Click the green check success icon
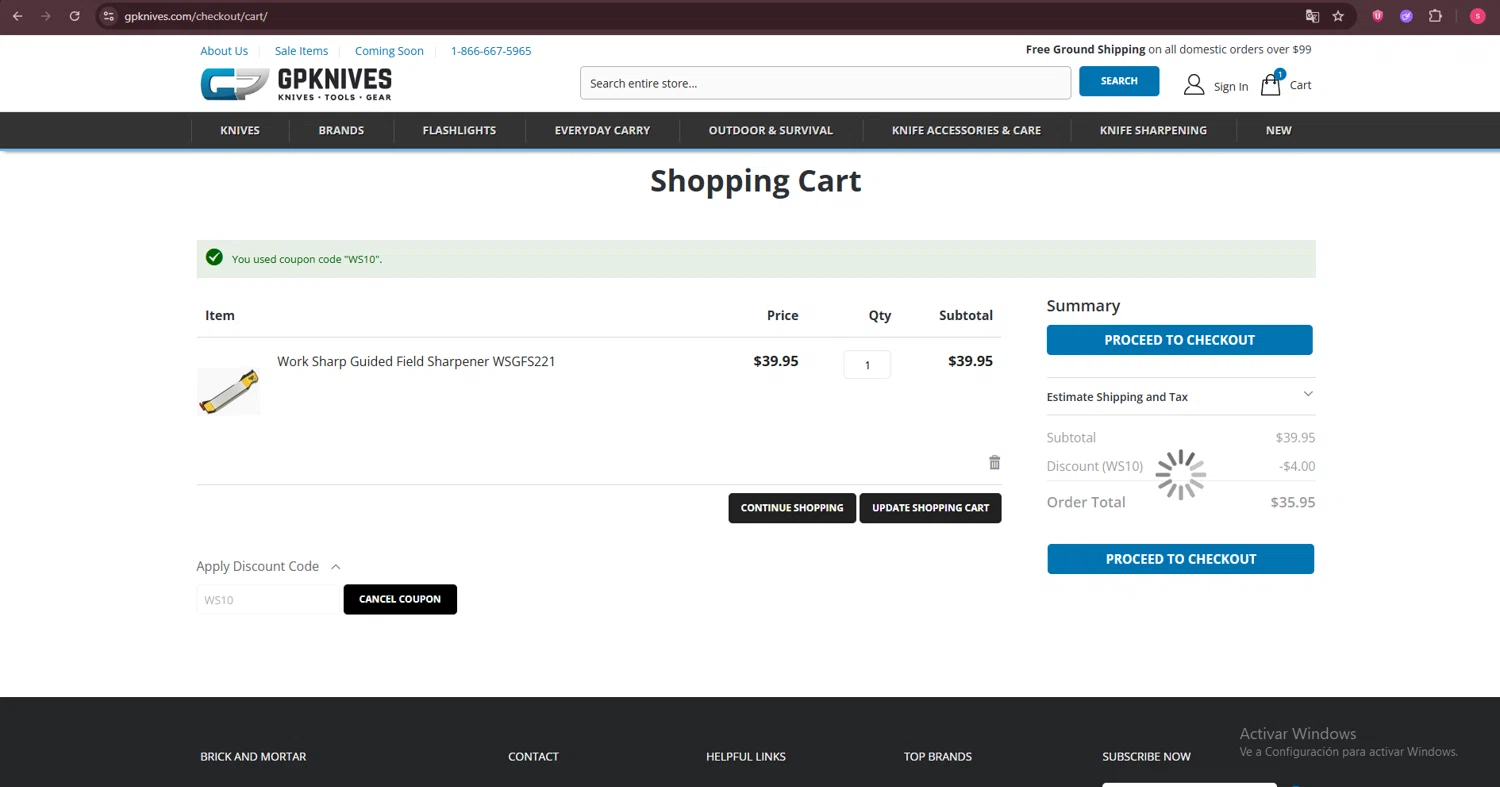Image resolution: width=1500 pixels, height=787 pixels. click(x=214, y=258)
